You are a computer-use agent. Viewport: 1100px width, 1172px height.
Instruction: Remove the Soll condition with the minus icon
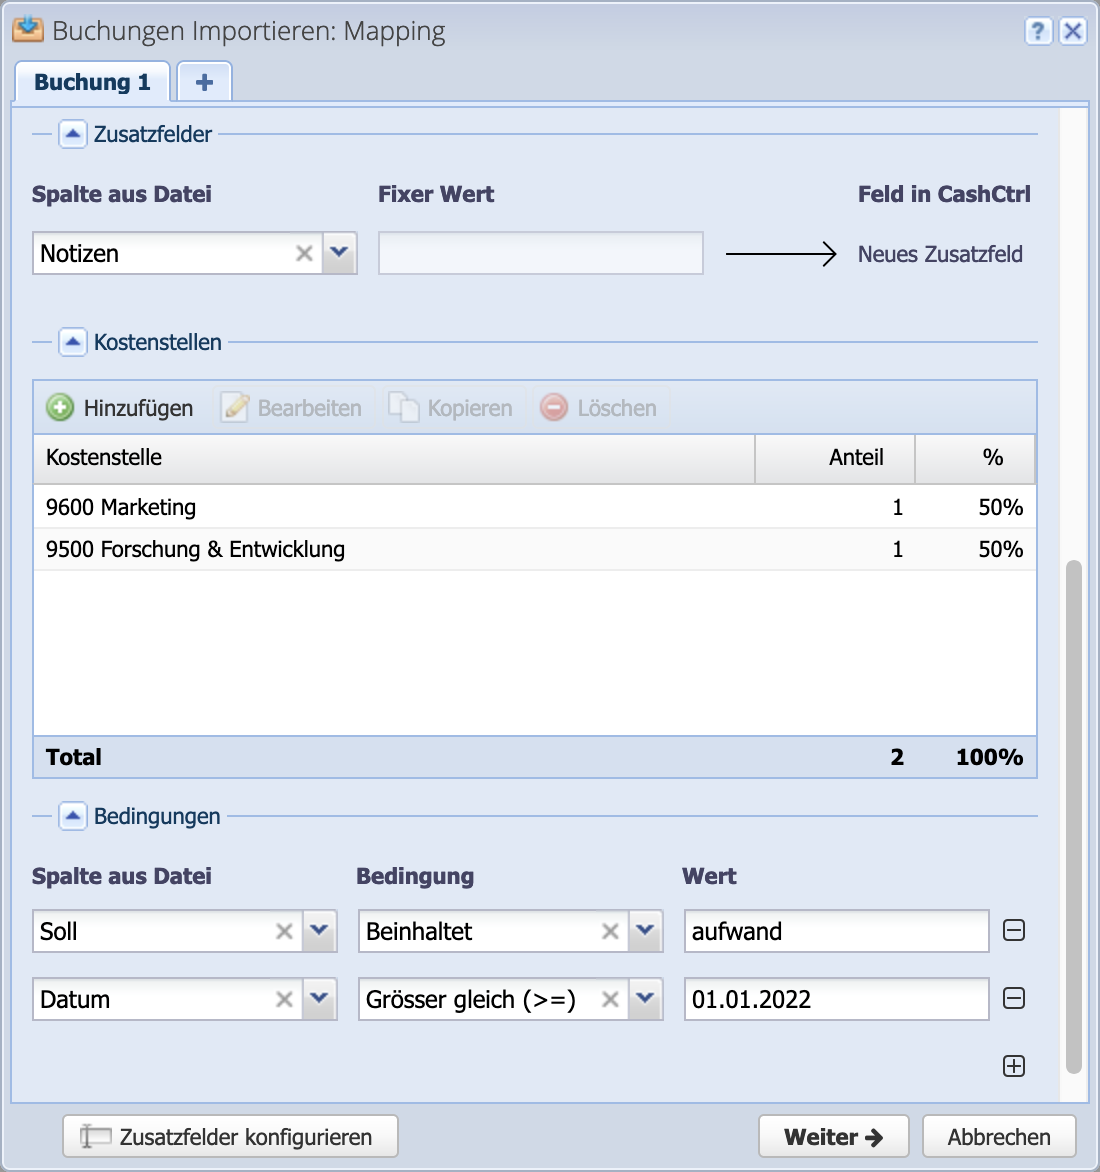[x=1013, y=930]
